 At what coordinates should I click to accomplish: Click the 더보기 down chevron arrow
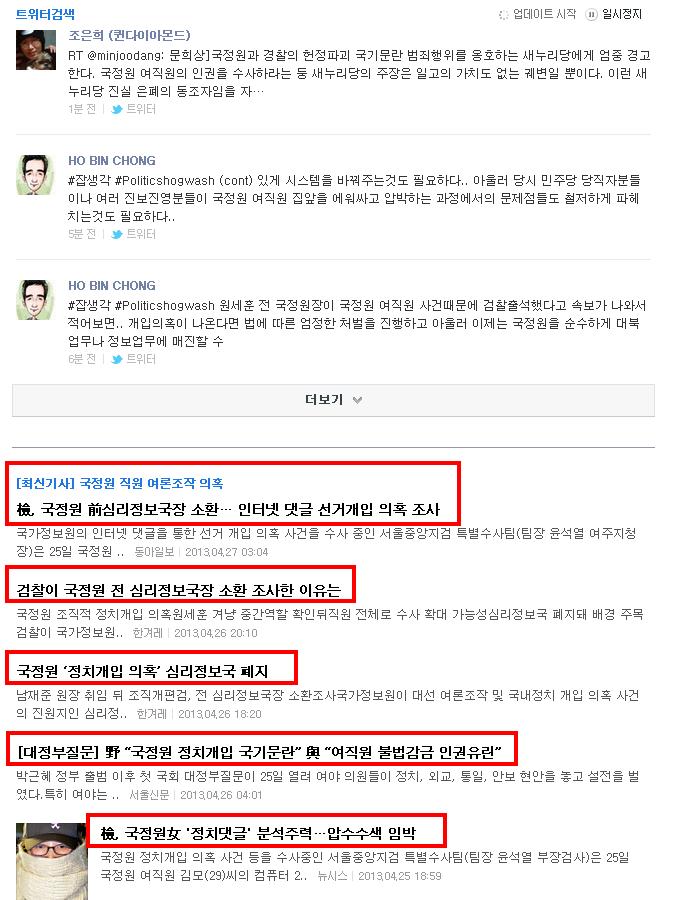357,400
